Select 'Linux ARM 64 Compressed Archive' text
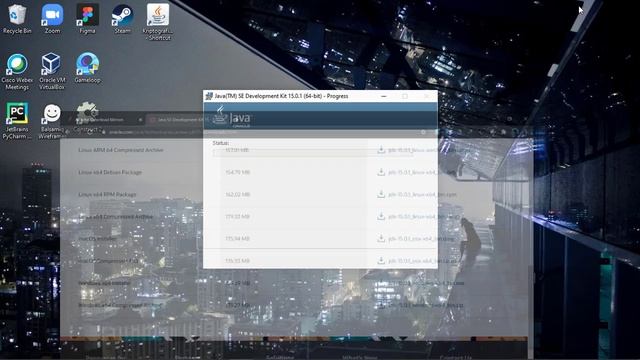640x360 pixels. pos(121,150)
